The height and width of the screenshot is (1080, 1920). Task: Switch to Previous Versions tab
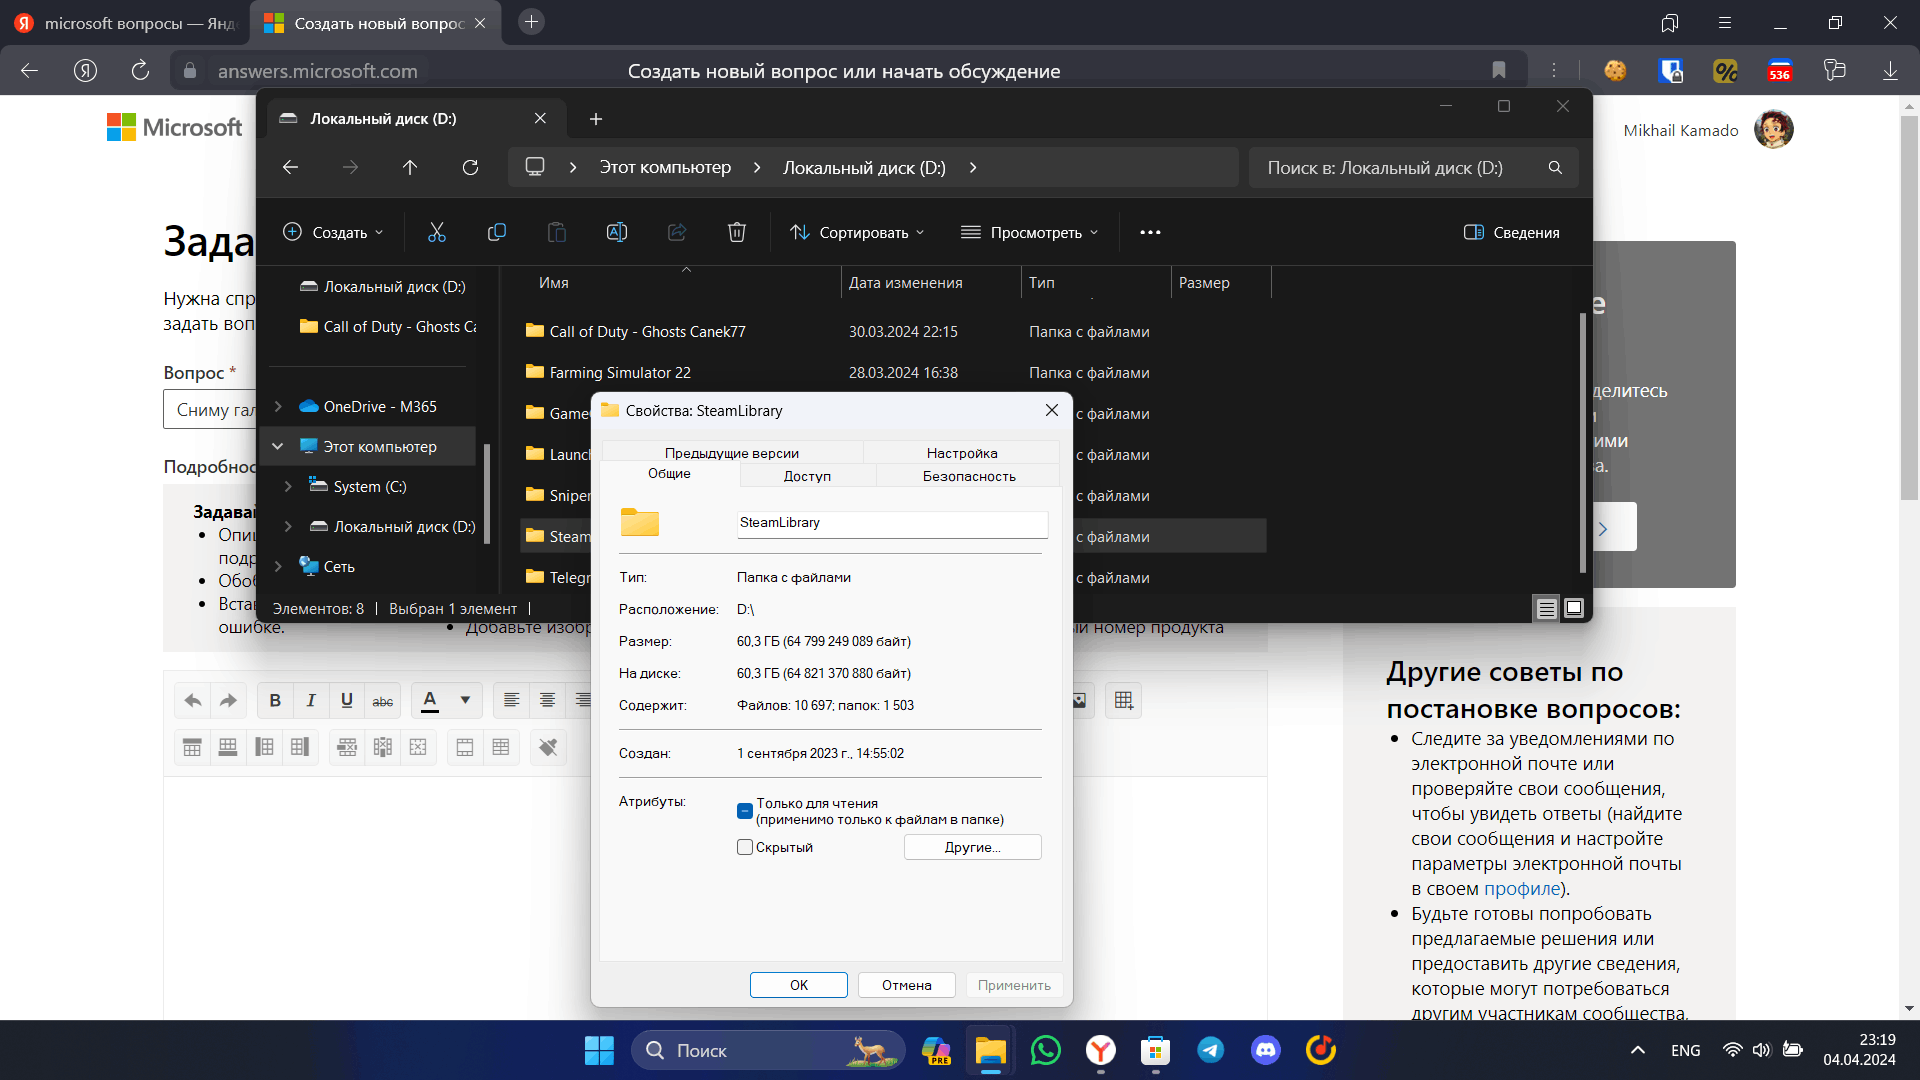tap(732, 453)
